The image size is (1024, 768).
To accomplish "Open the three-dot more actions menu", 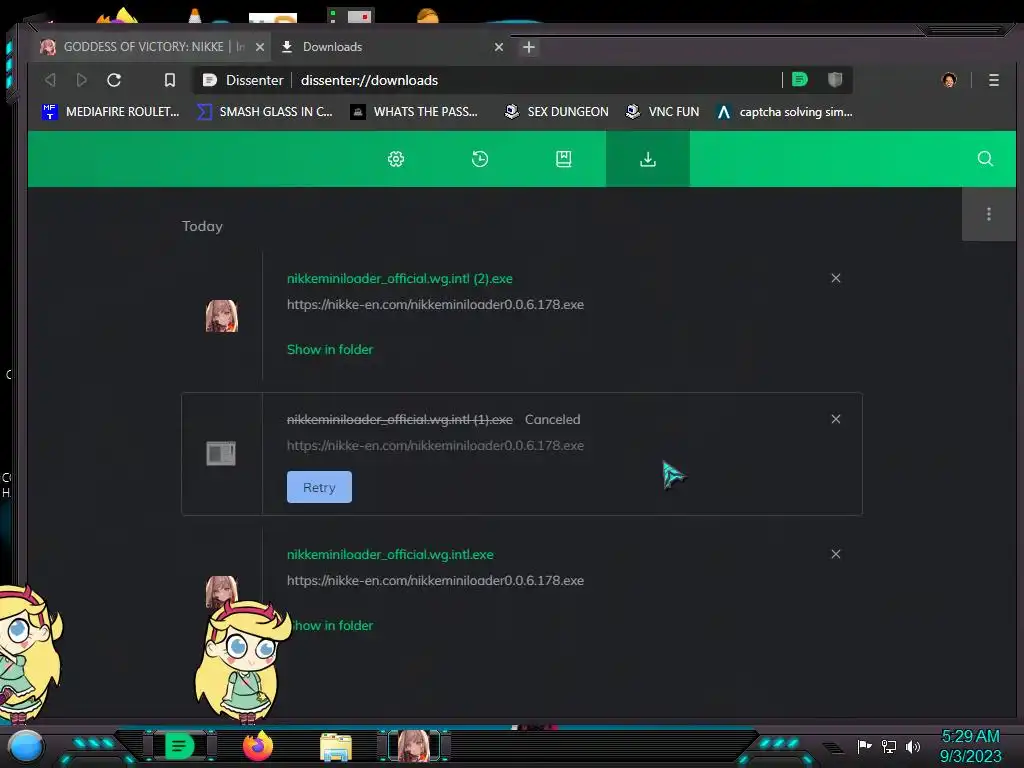I will point(989,214).
